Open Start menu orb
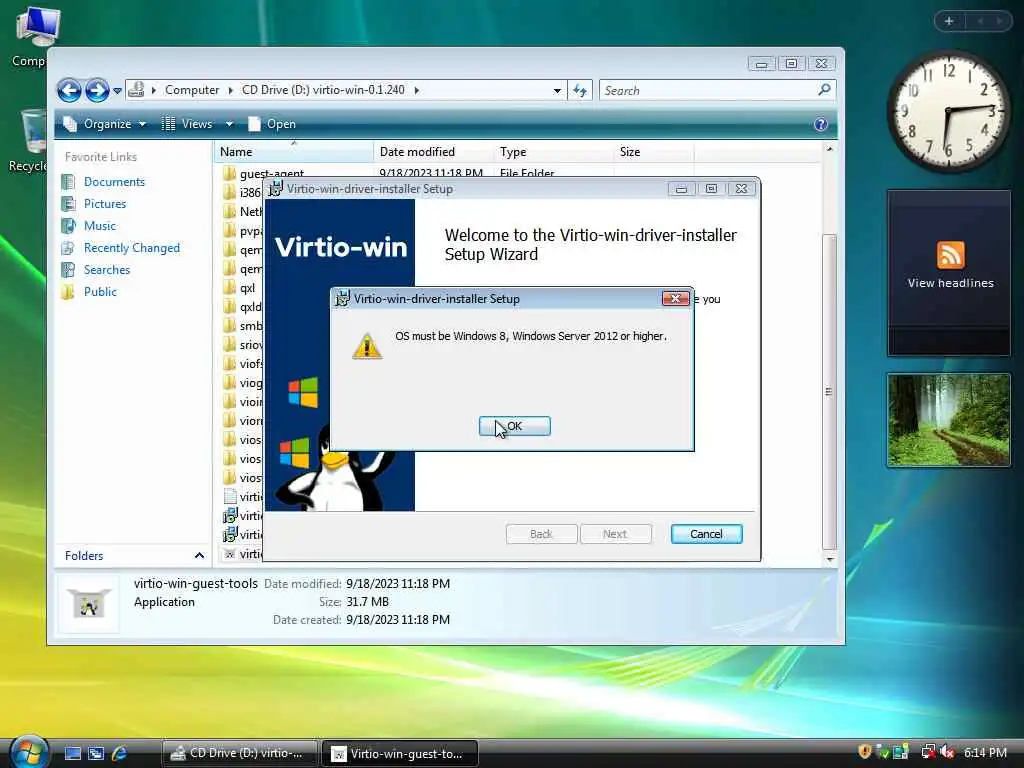The width and height of the screenshot is (1024, 768). pos(28,751)
